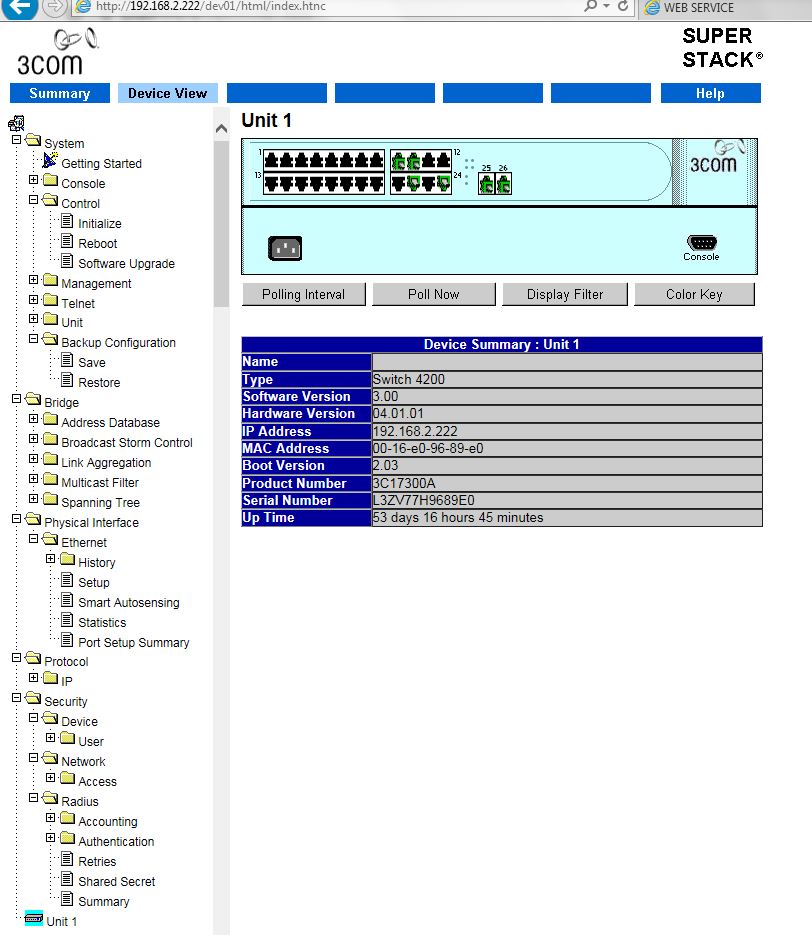This screenshot has height=935, width=812.
Task: Switch to the Device View tab
Action: [x=168, y=93]
